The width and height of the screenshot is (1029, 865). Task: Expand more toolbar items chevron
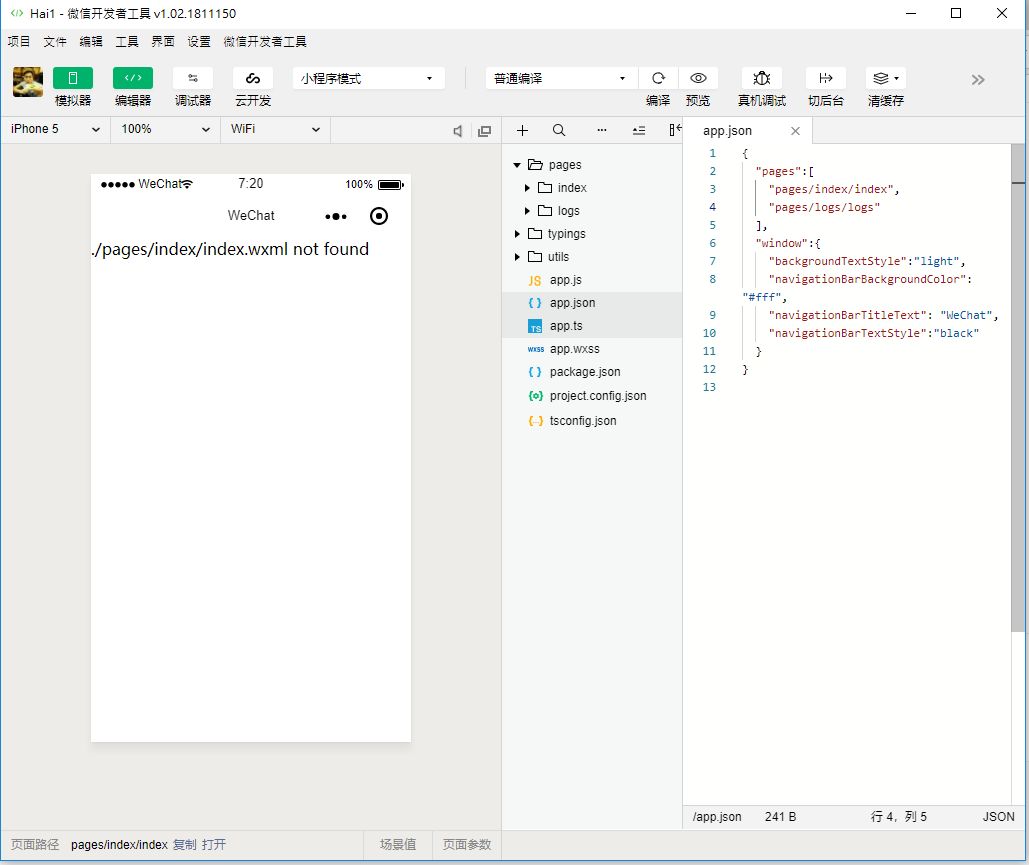point(978,79)
